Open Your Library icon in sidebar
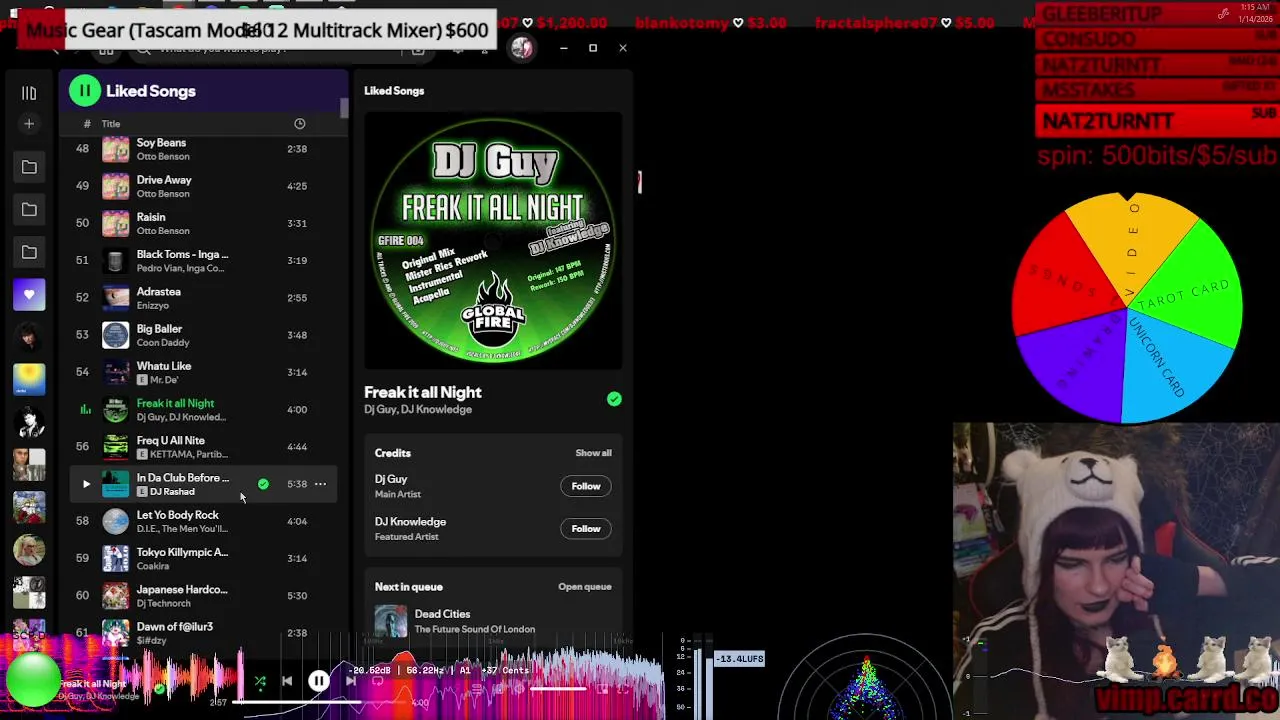 tap(29, 93)
